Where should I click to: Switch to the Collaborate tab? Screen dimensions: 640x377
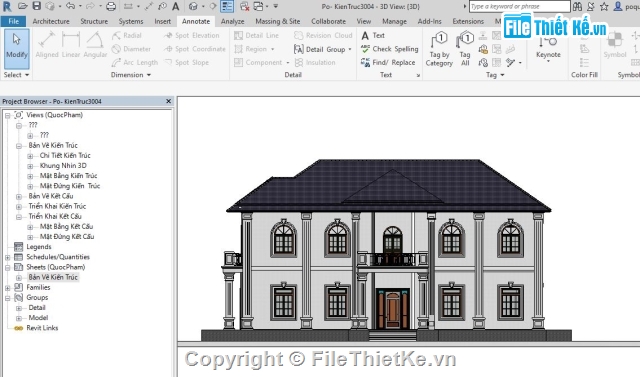tap(328, 21)
